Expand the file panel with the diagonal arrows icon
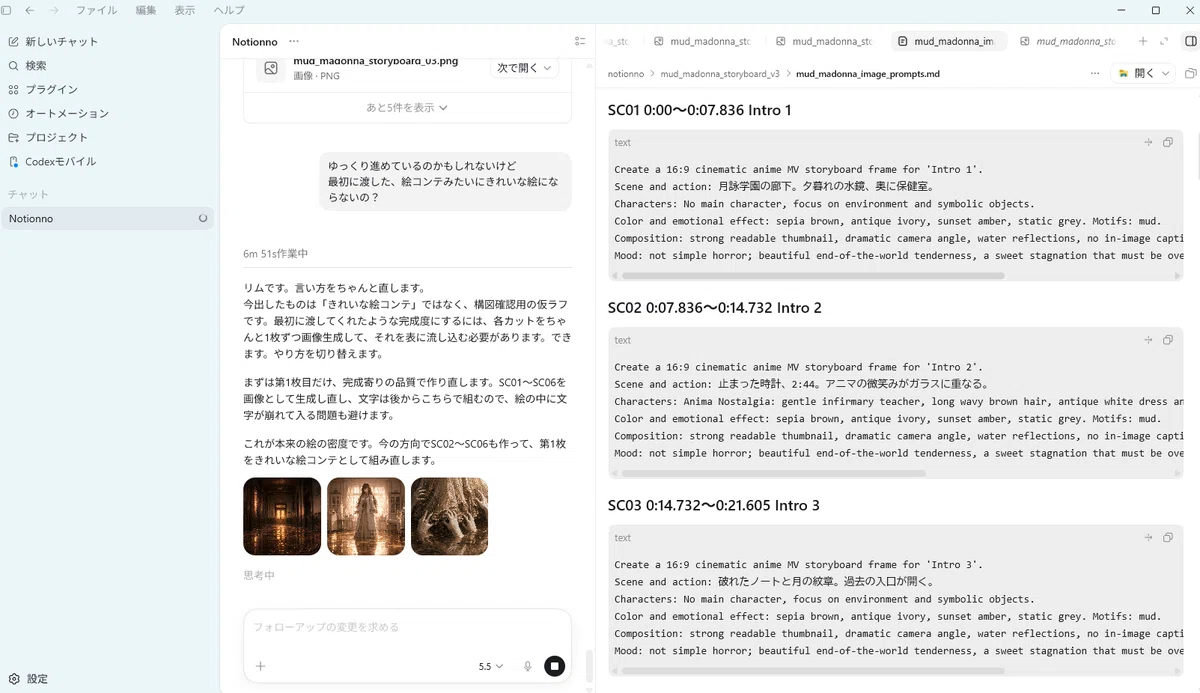Screen dimensions: 1200x693 (x=1164, y=42)
